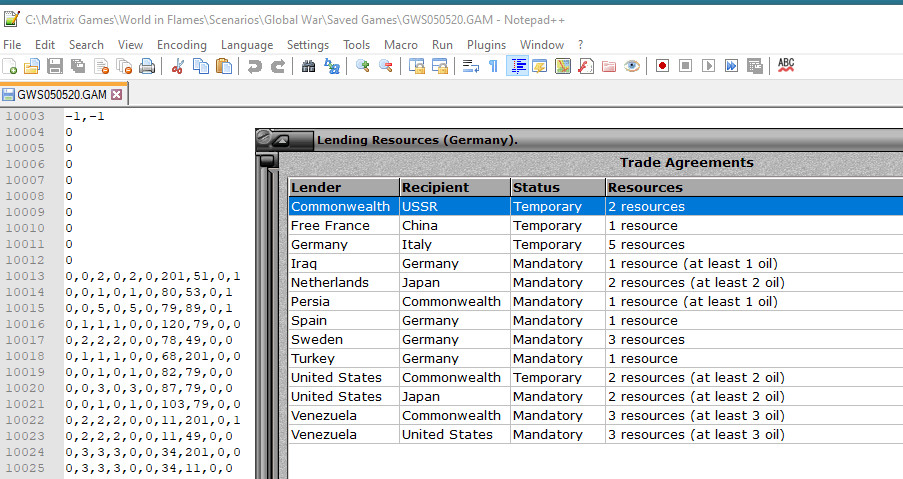Viewport: 903px width, 479px height.
Task: Open the File menu
Action: 12,45
